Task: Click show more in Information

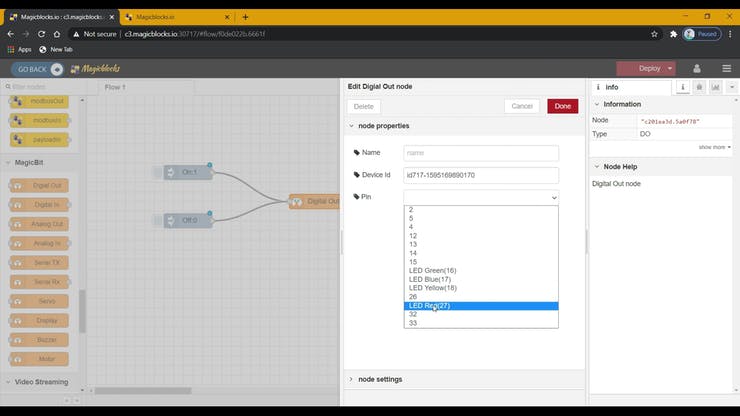Action: click(x=715, y=147)
